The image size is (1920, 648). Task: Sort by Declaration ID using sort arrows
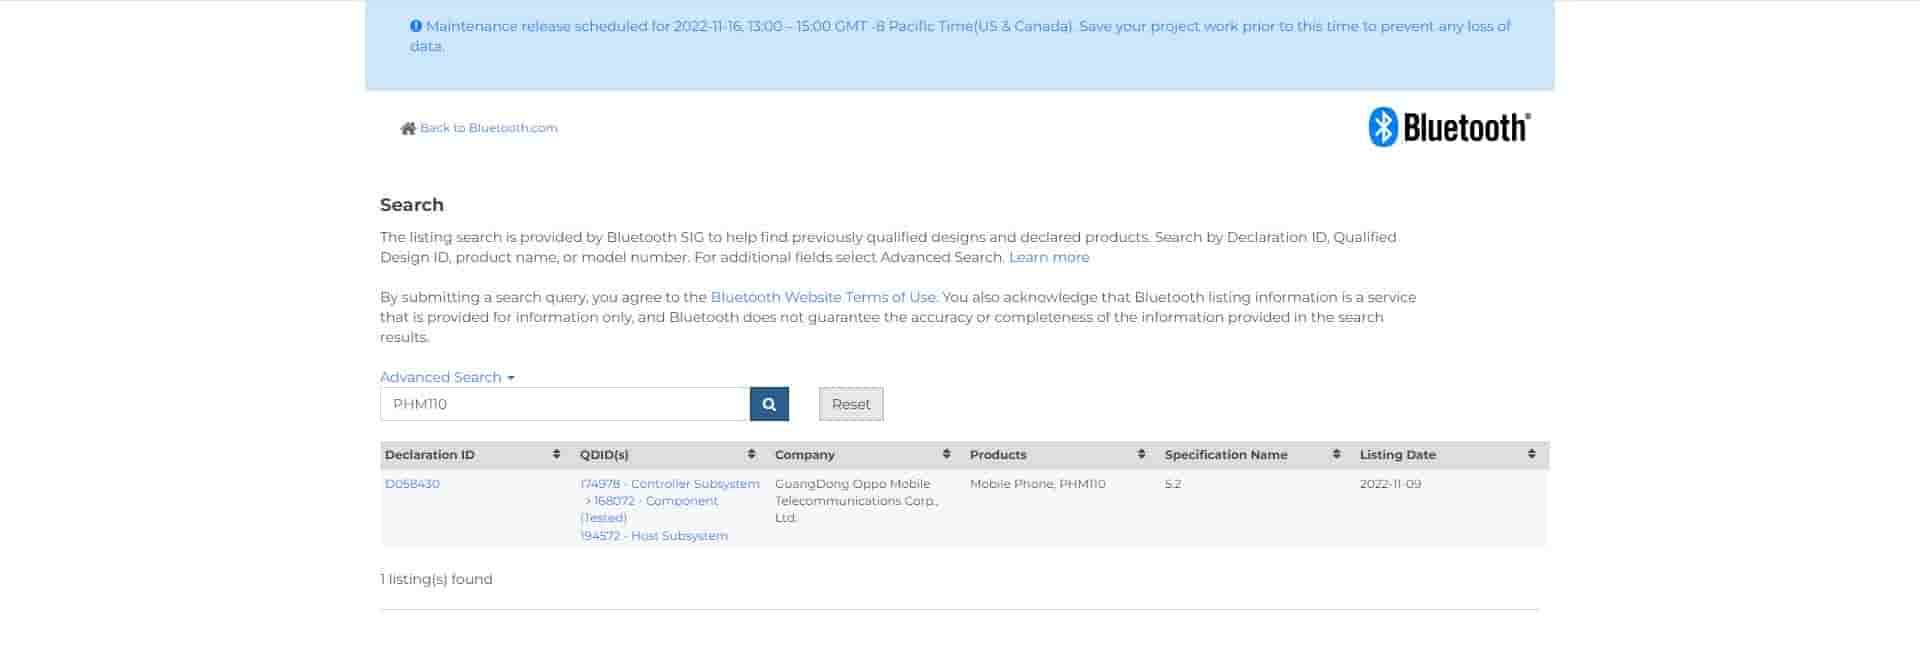(556, 455)
